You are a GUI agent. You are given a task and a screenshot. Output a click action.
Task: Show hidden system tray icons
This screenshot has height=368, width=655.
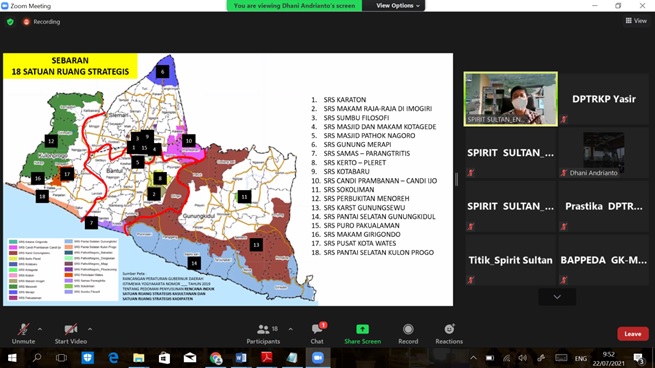473,358
